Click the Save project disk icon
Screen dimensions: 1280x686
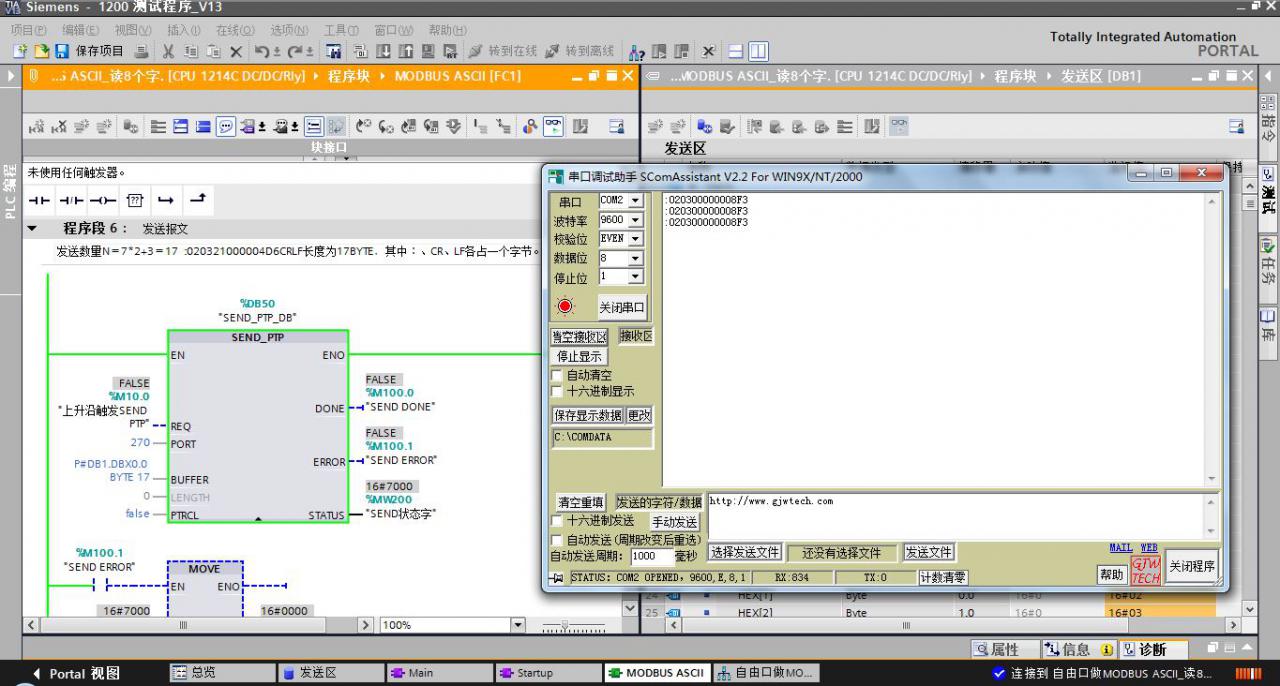[x=62, y=51]
